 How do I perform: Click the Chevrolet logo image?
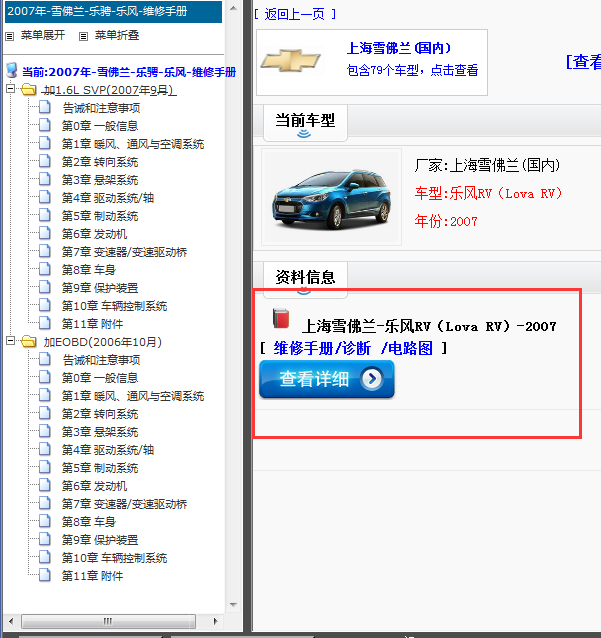291,61
